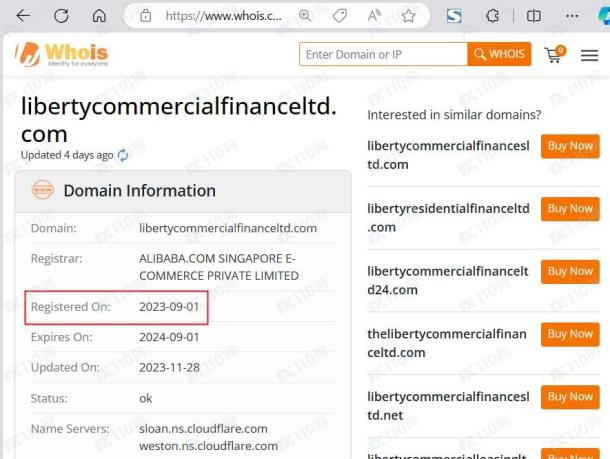Click name server weston.ns.cloudflare.com
Screen dimensions: 610x459
coord(209,446)
